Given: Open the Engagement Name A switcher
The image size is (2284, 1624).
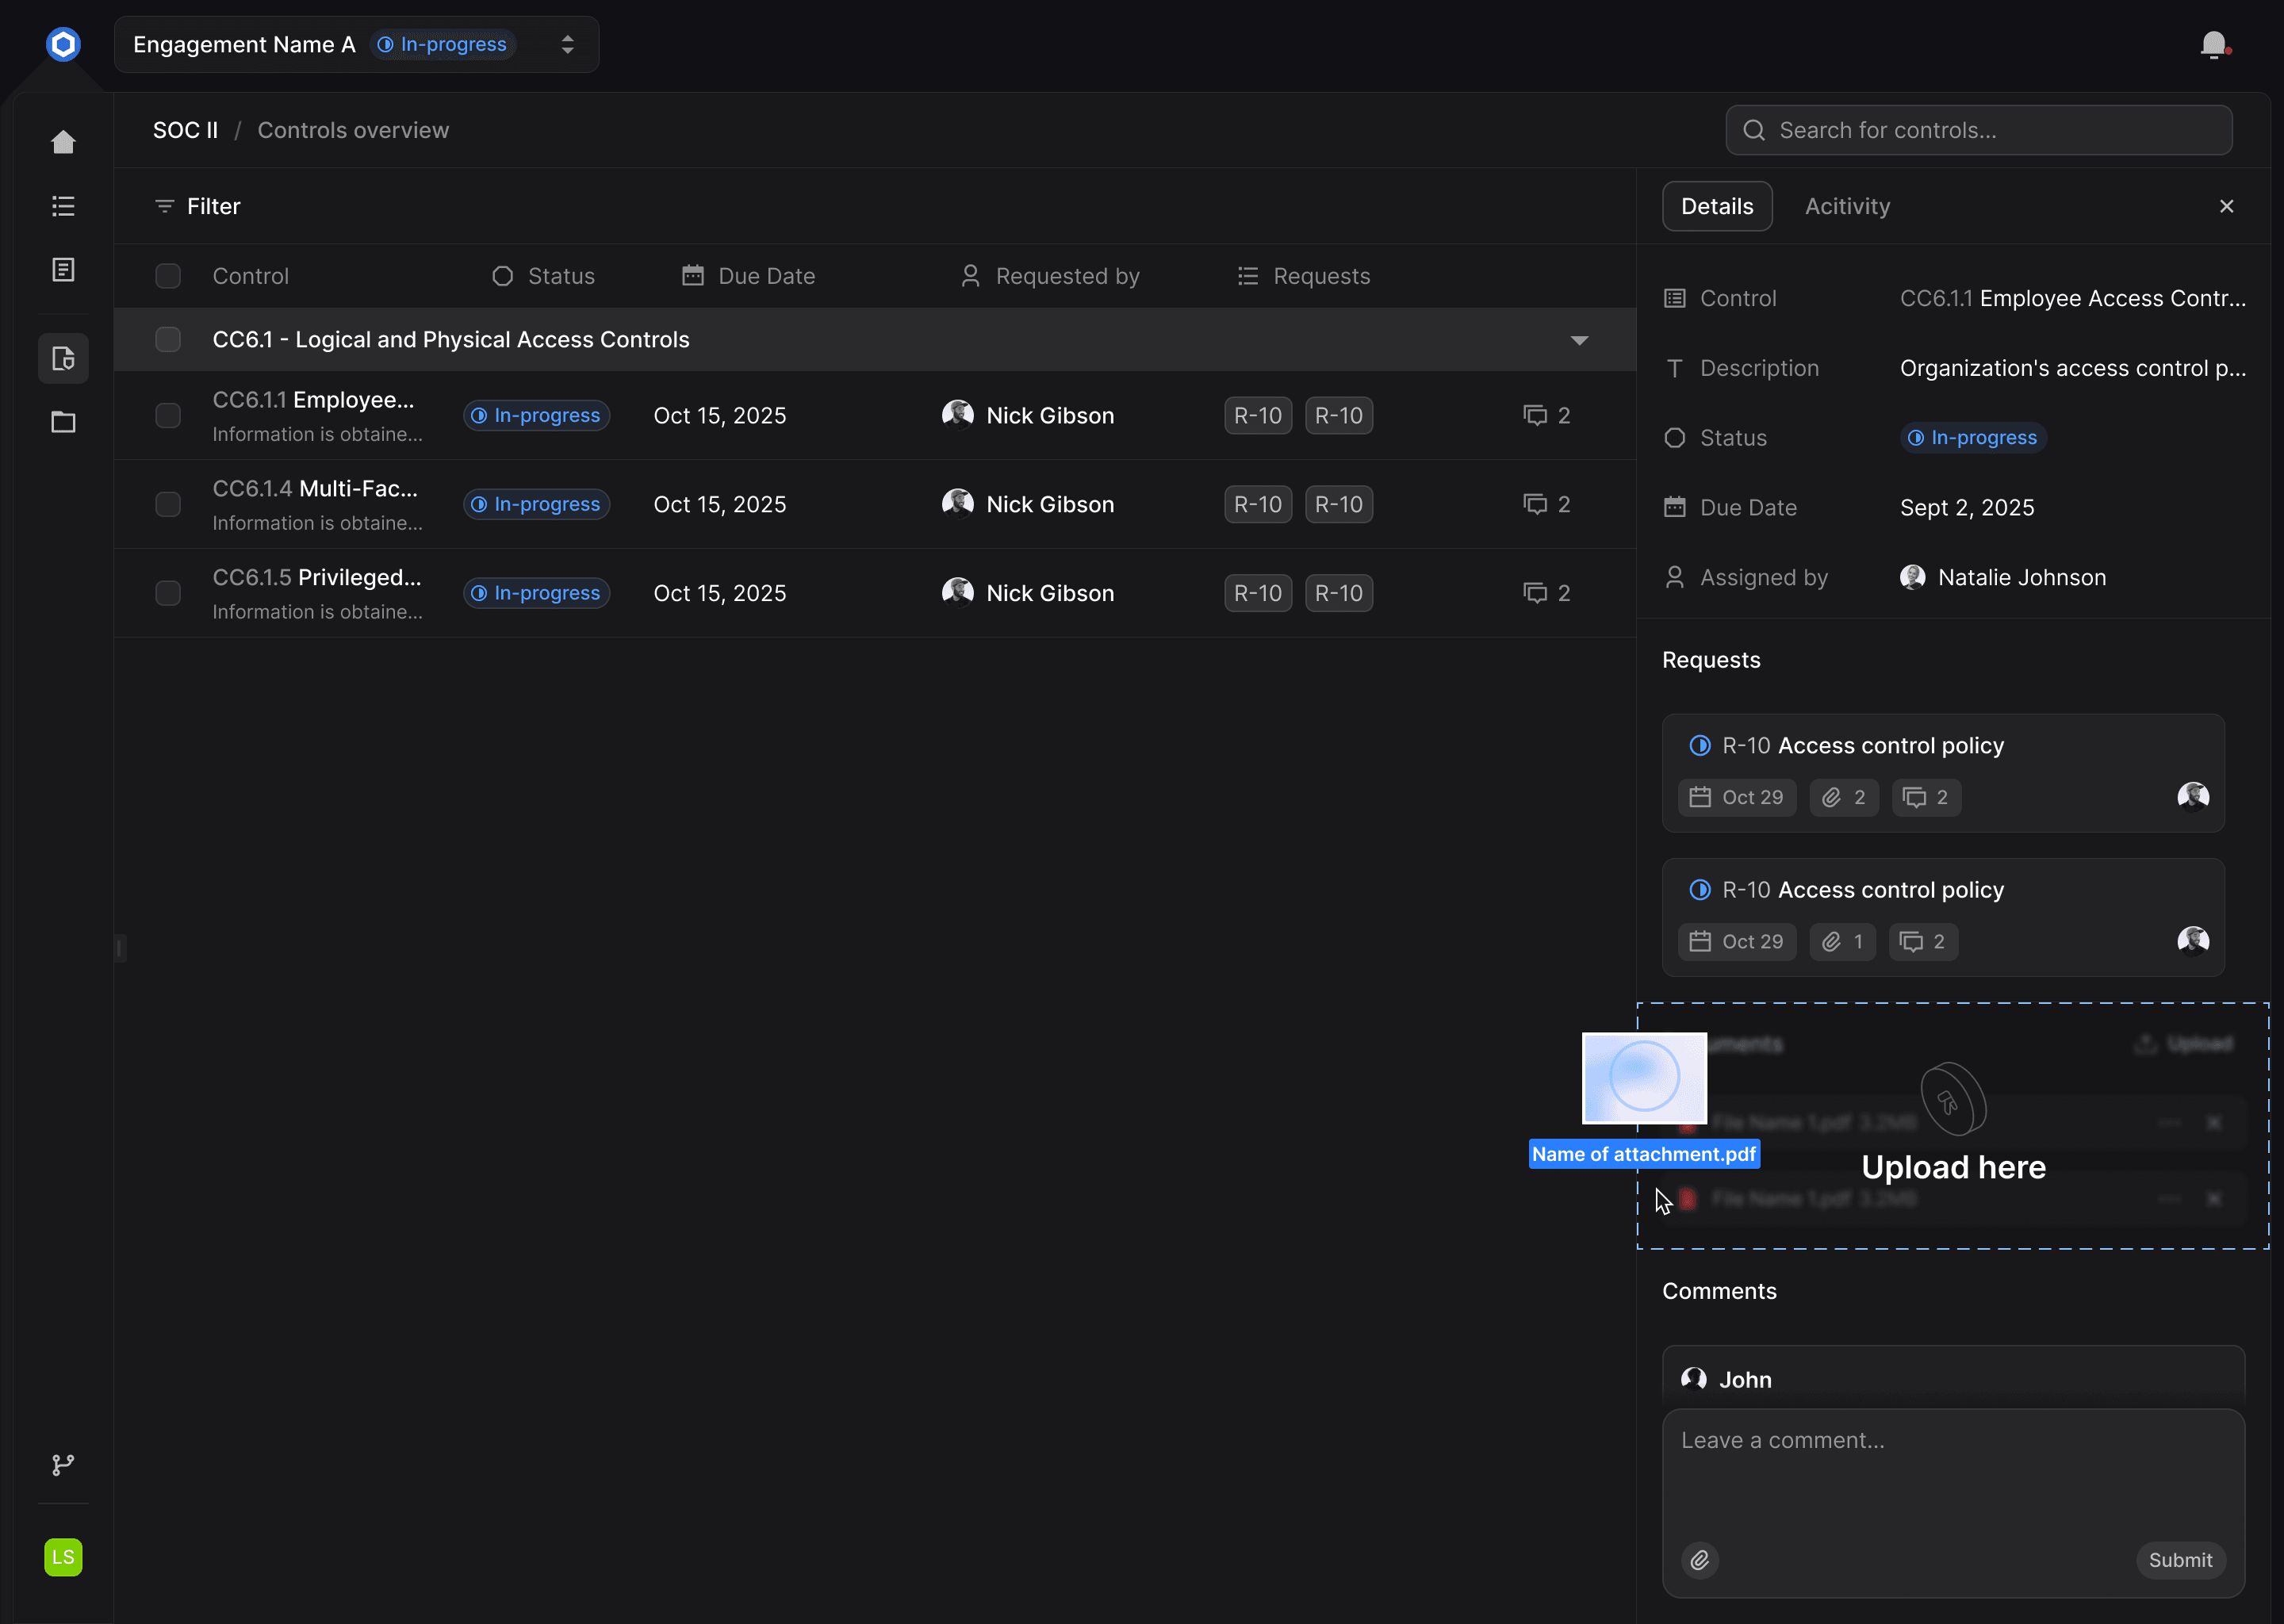Looking at the screenshot, I should coord(357,44).
